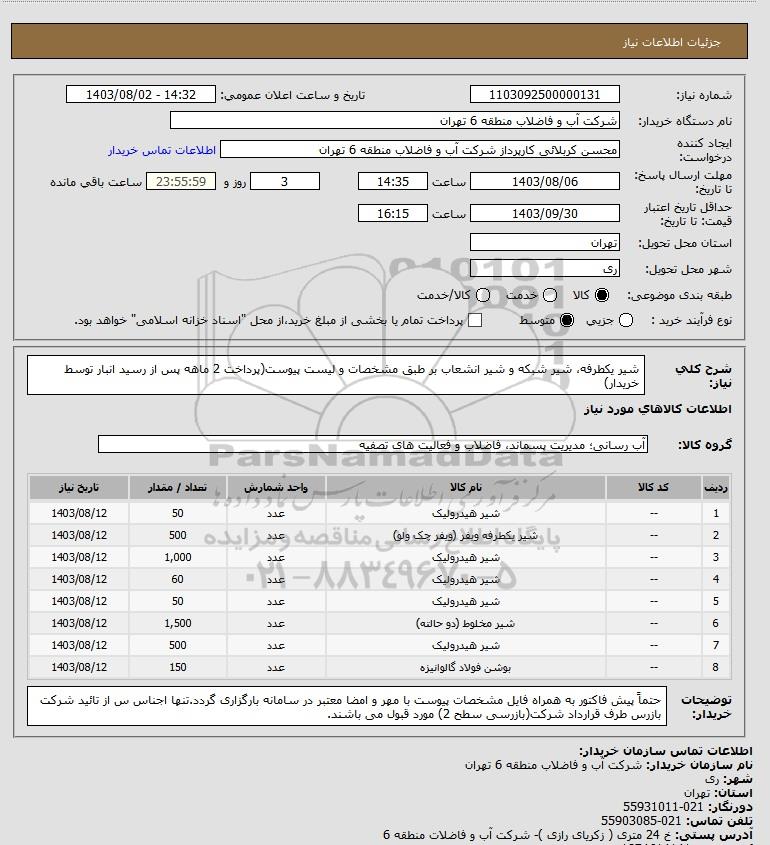Click the section title اطلاعات کالاهای مورد نیاز
Viewport: 770px width, 845px height.
[658, 410]
